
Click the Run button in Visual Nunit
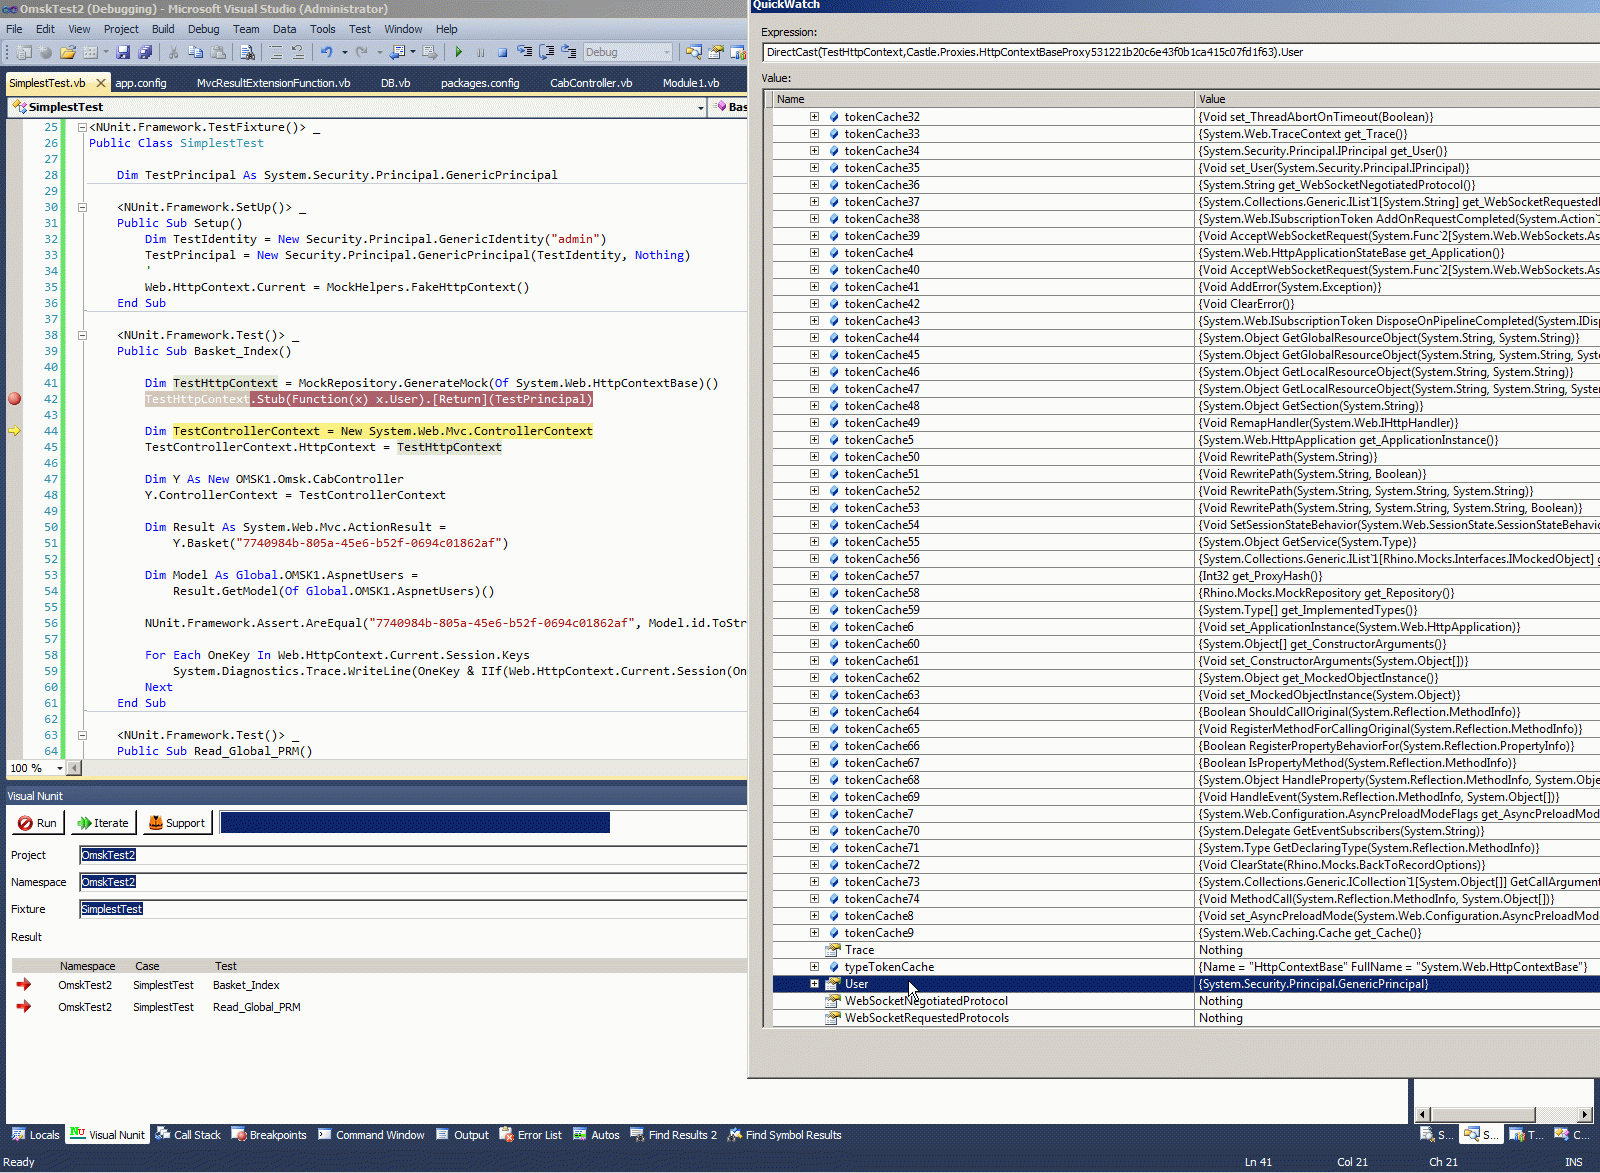[38, 823]
